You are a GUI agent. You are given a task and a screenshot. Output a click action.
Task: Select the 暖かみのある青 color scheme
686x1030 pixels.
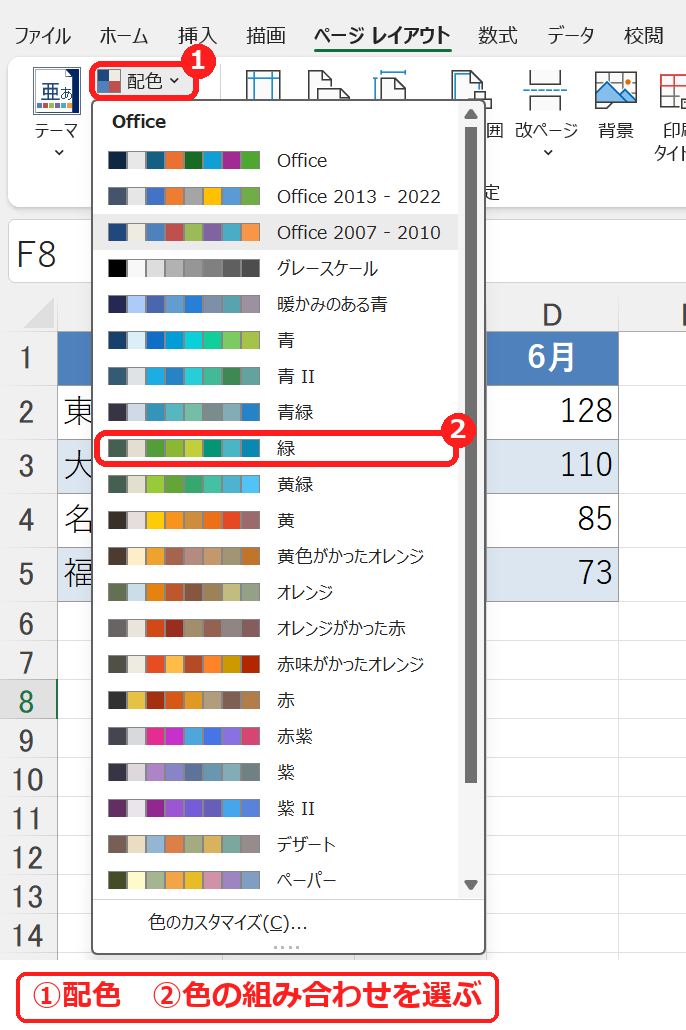coord(275,304)
